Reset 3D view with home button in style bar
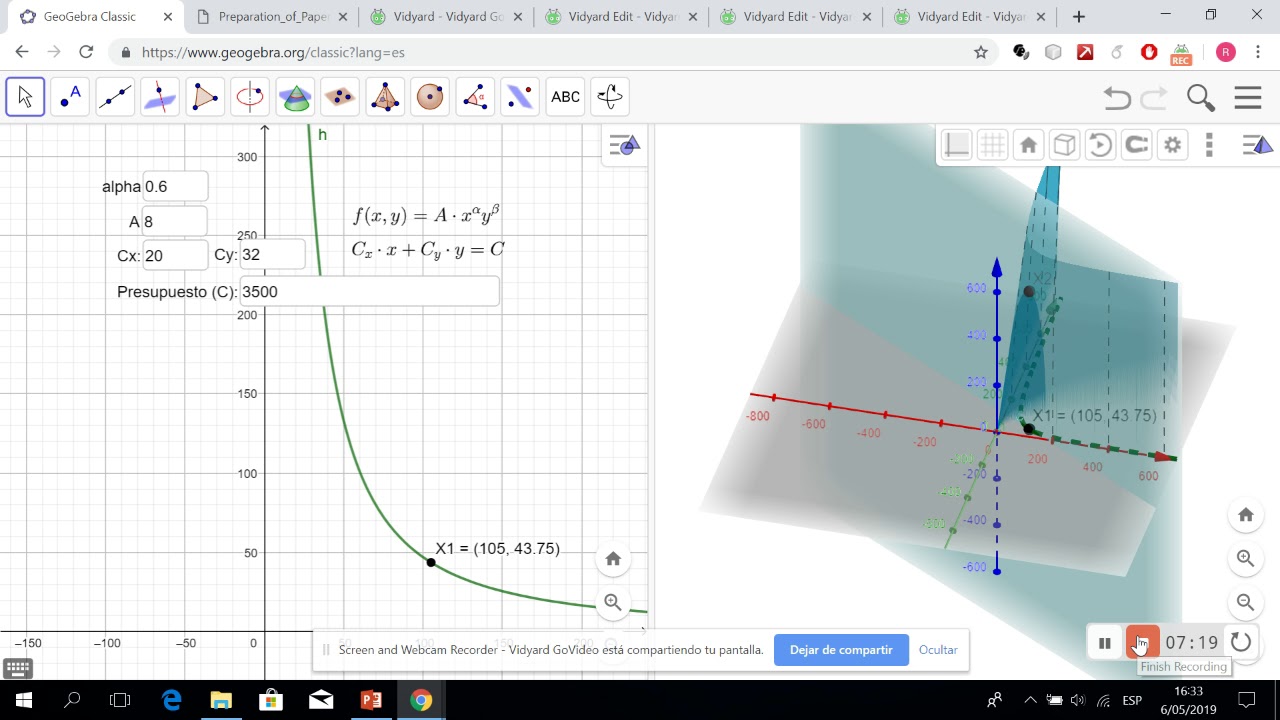The height and width of the screenshot is (720, 1280). pos(1028,145)
